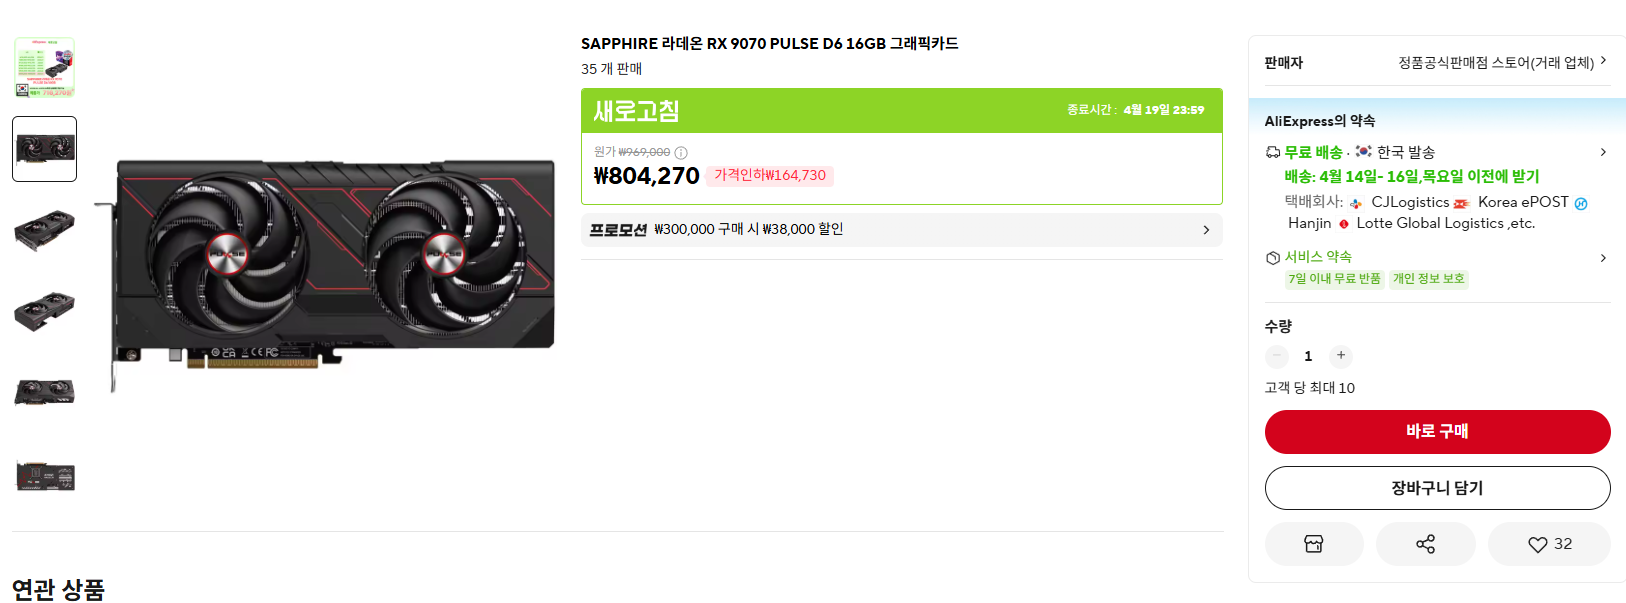Click the 7일 이내 무료 반품 tag
This screenshot has height=603, width=1626.
tap(1334, 279)
